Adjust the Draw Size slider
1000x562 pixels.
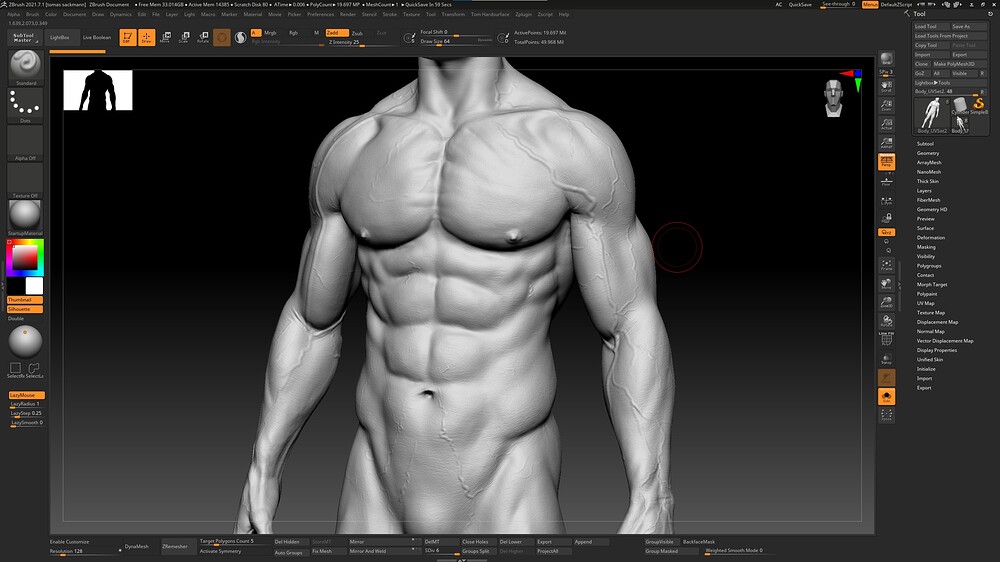pos(457,41)
